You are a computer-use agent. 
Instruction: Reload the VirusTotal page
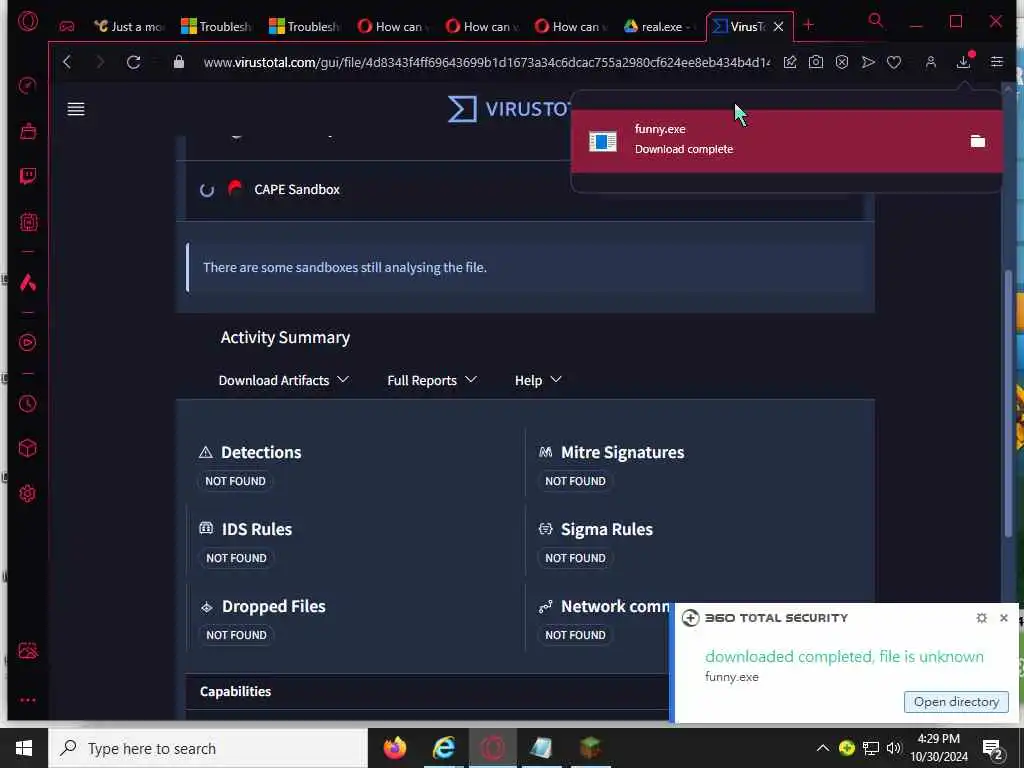coord(133,62)
